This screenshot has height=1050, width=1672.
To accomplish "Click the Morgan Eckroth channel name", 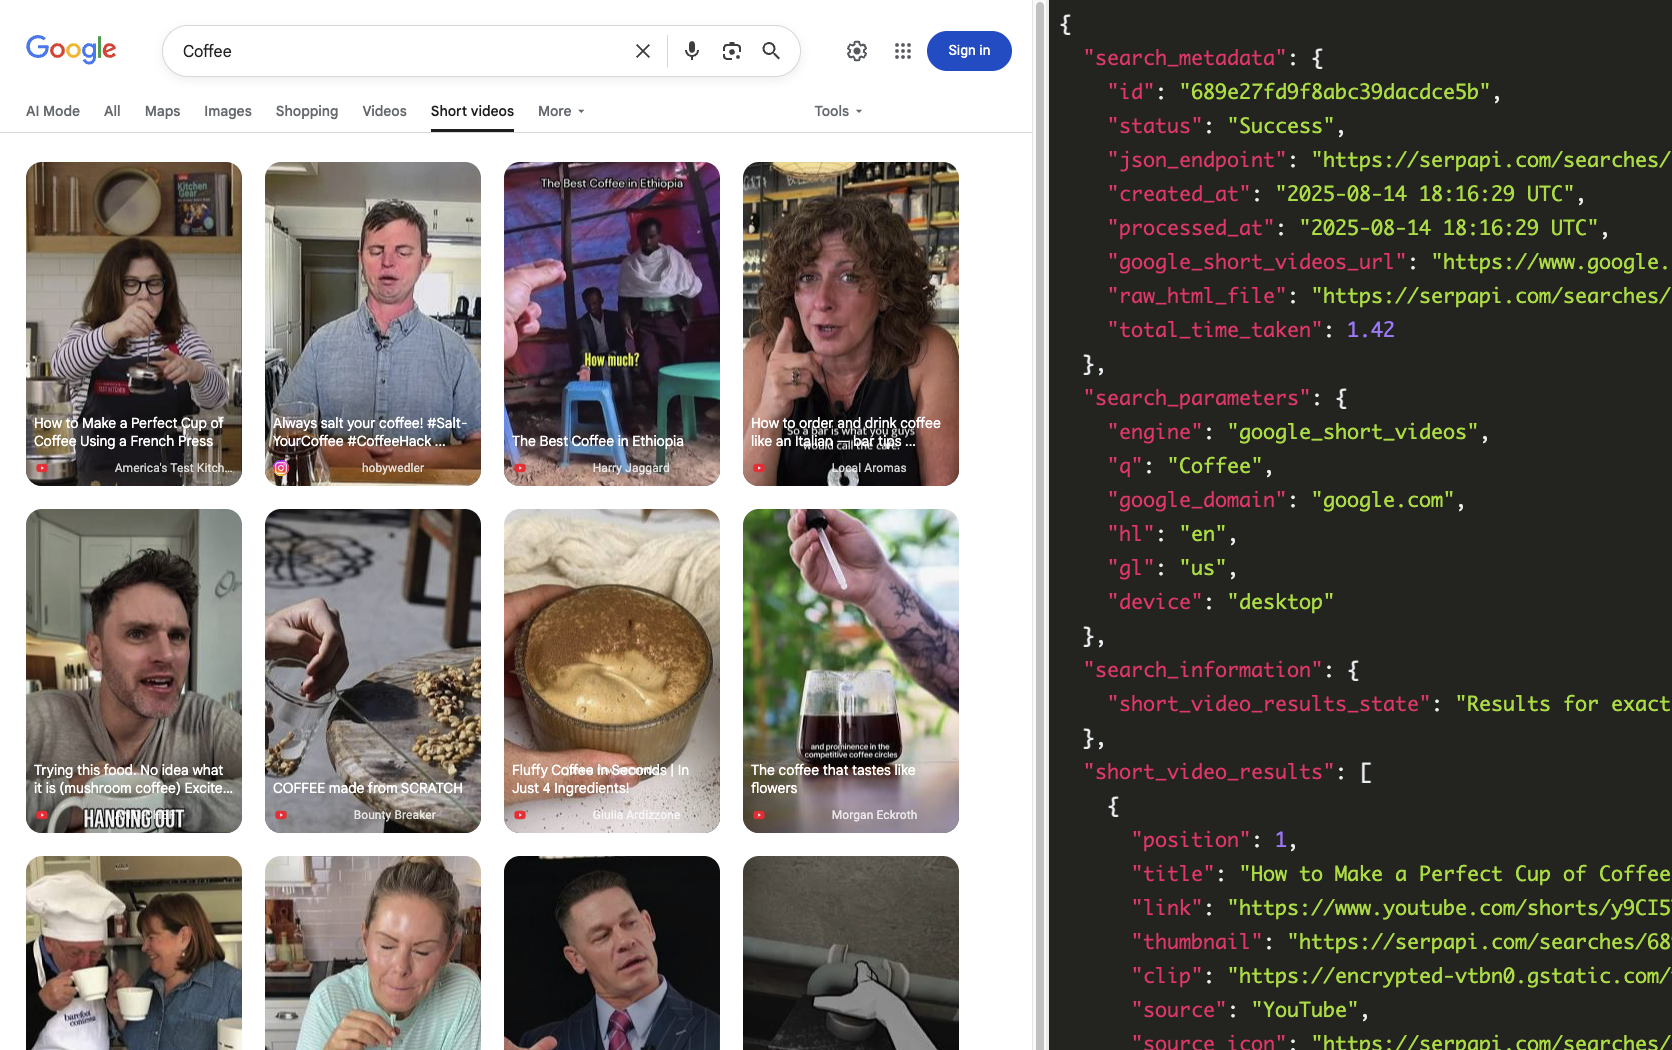I will coord(874,815).
